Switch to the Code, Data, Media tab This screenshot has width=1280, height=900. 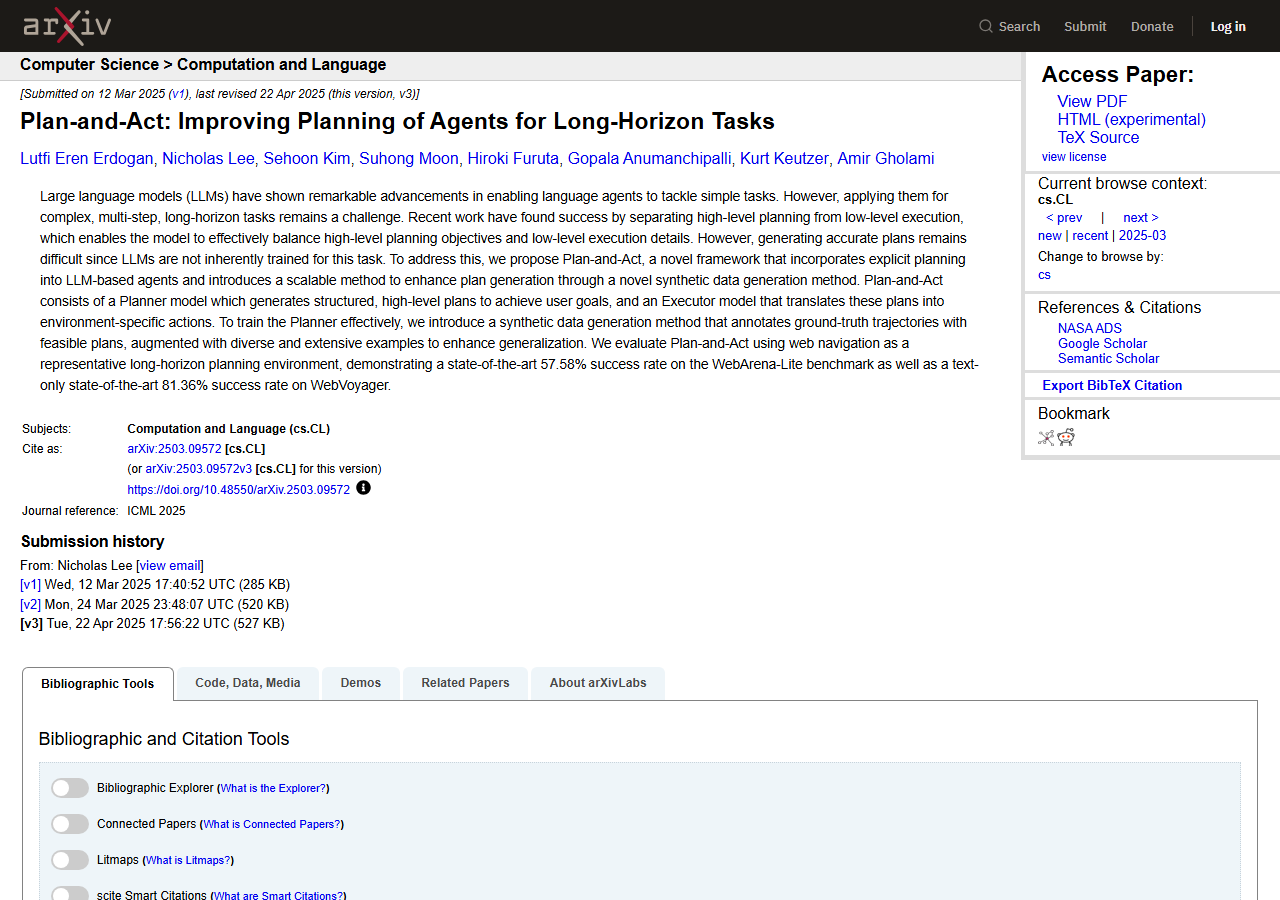coord(248,683)
